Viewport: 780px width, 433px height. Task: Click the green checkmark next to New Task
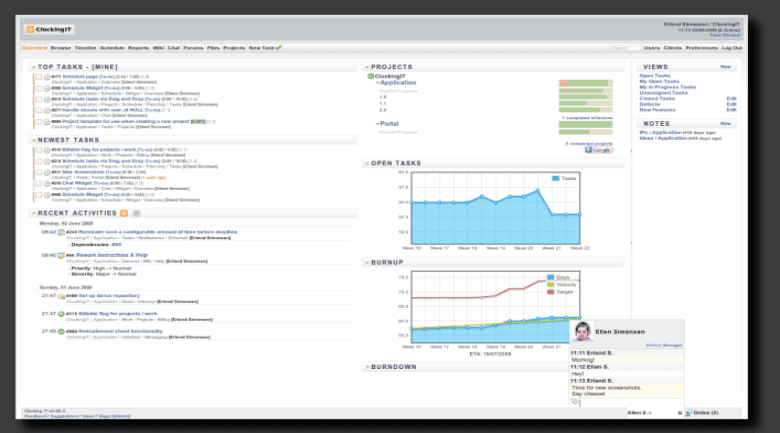point(279,48)
